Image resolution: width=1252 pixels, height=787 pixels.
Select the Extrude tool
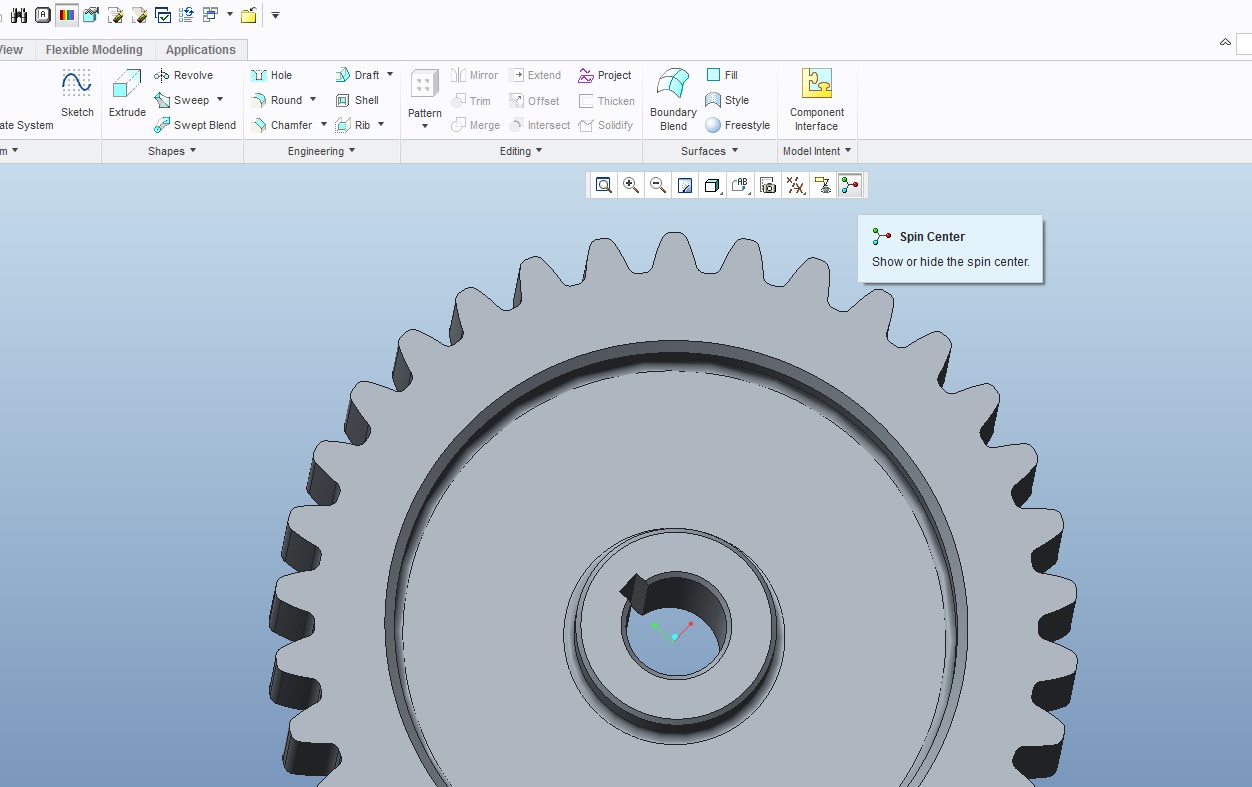[127, 94]
